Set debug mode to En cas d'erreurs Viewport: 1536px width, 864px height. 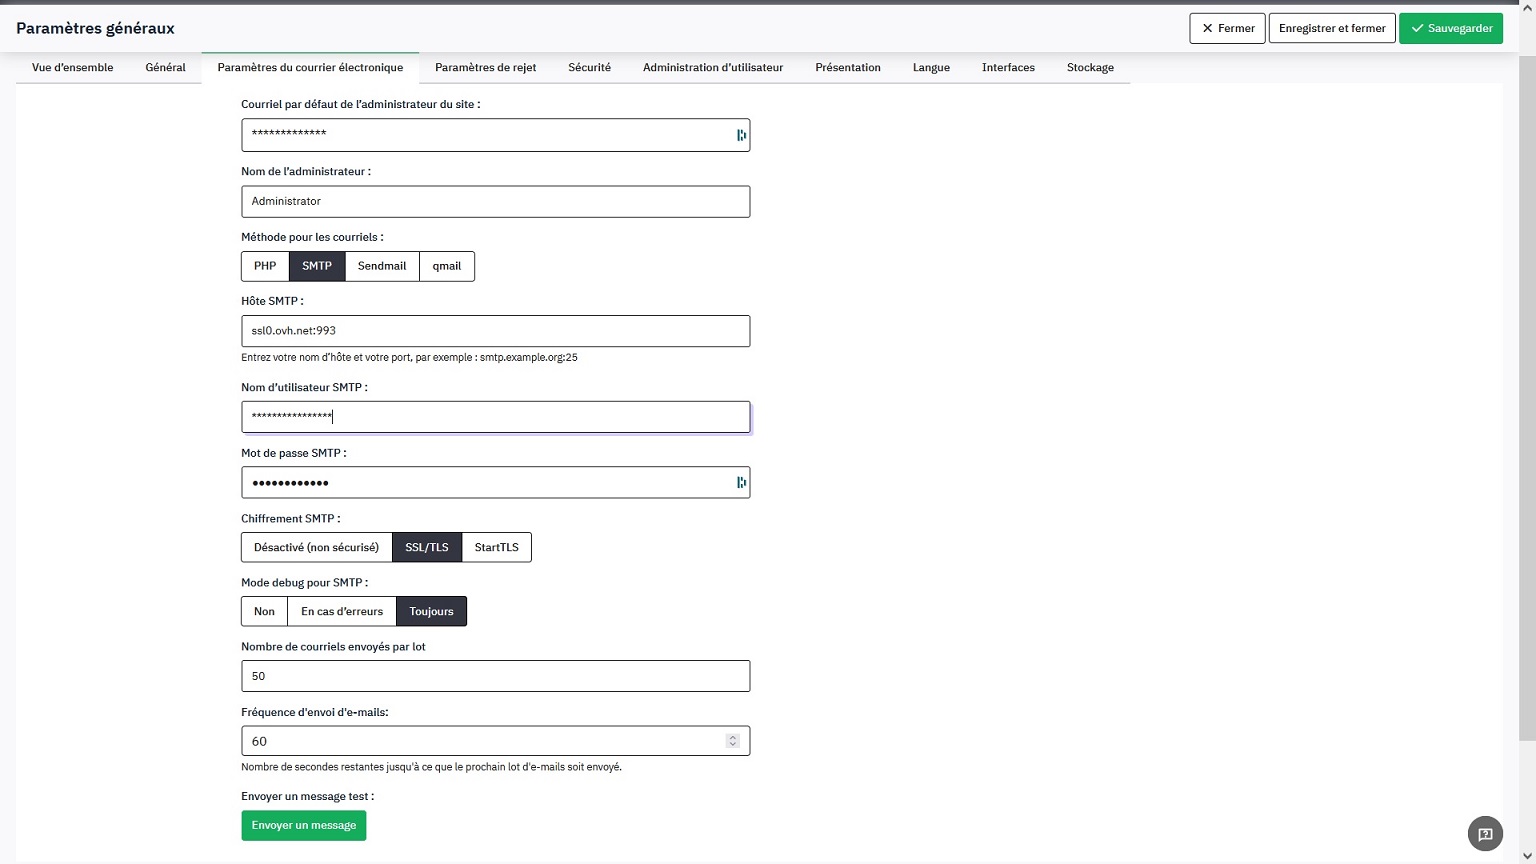tap(342, 611)
